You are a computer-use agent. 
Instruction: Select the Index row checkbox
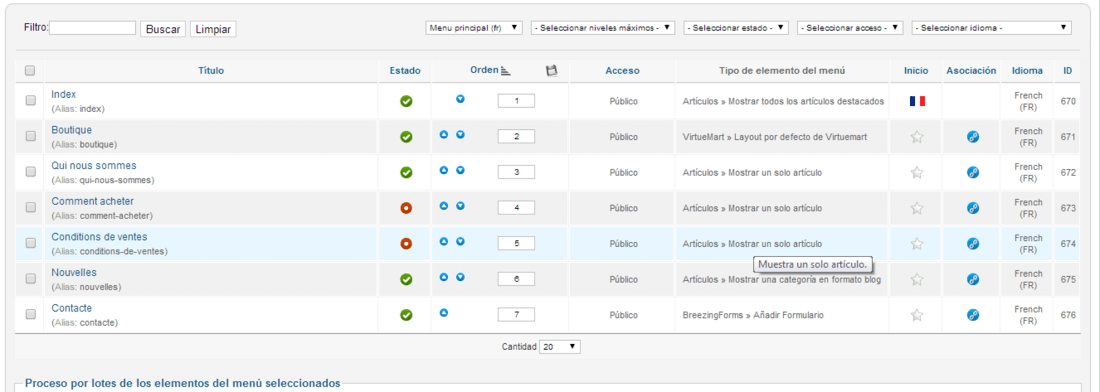click(30, 100)
